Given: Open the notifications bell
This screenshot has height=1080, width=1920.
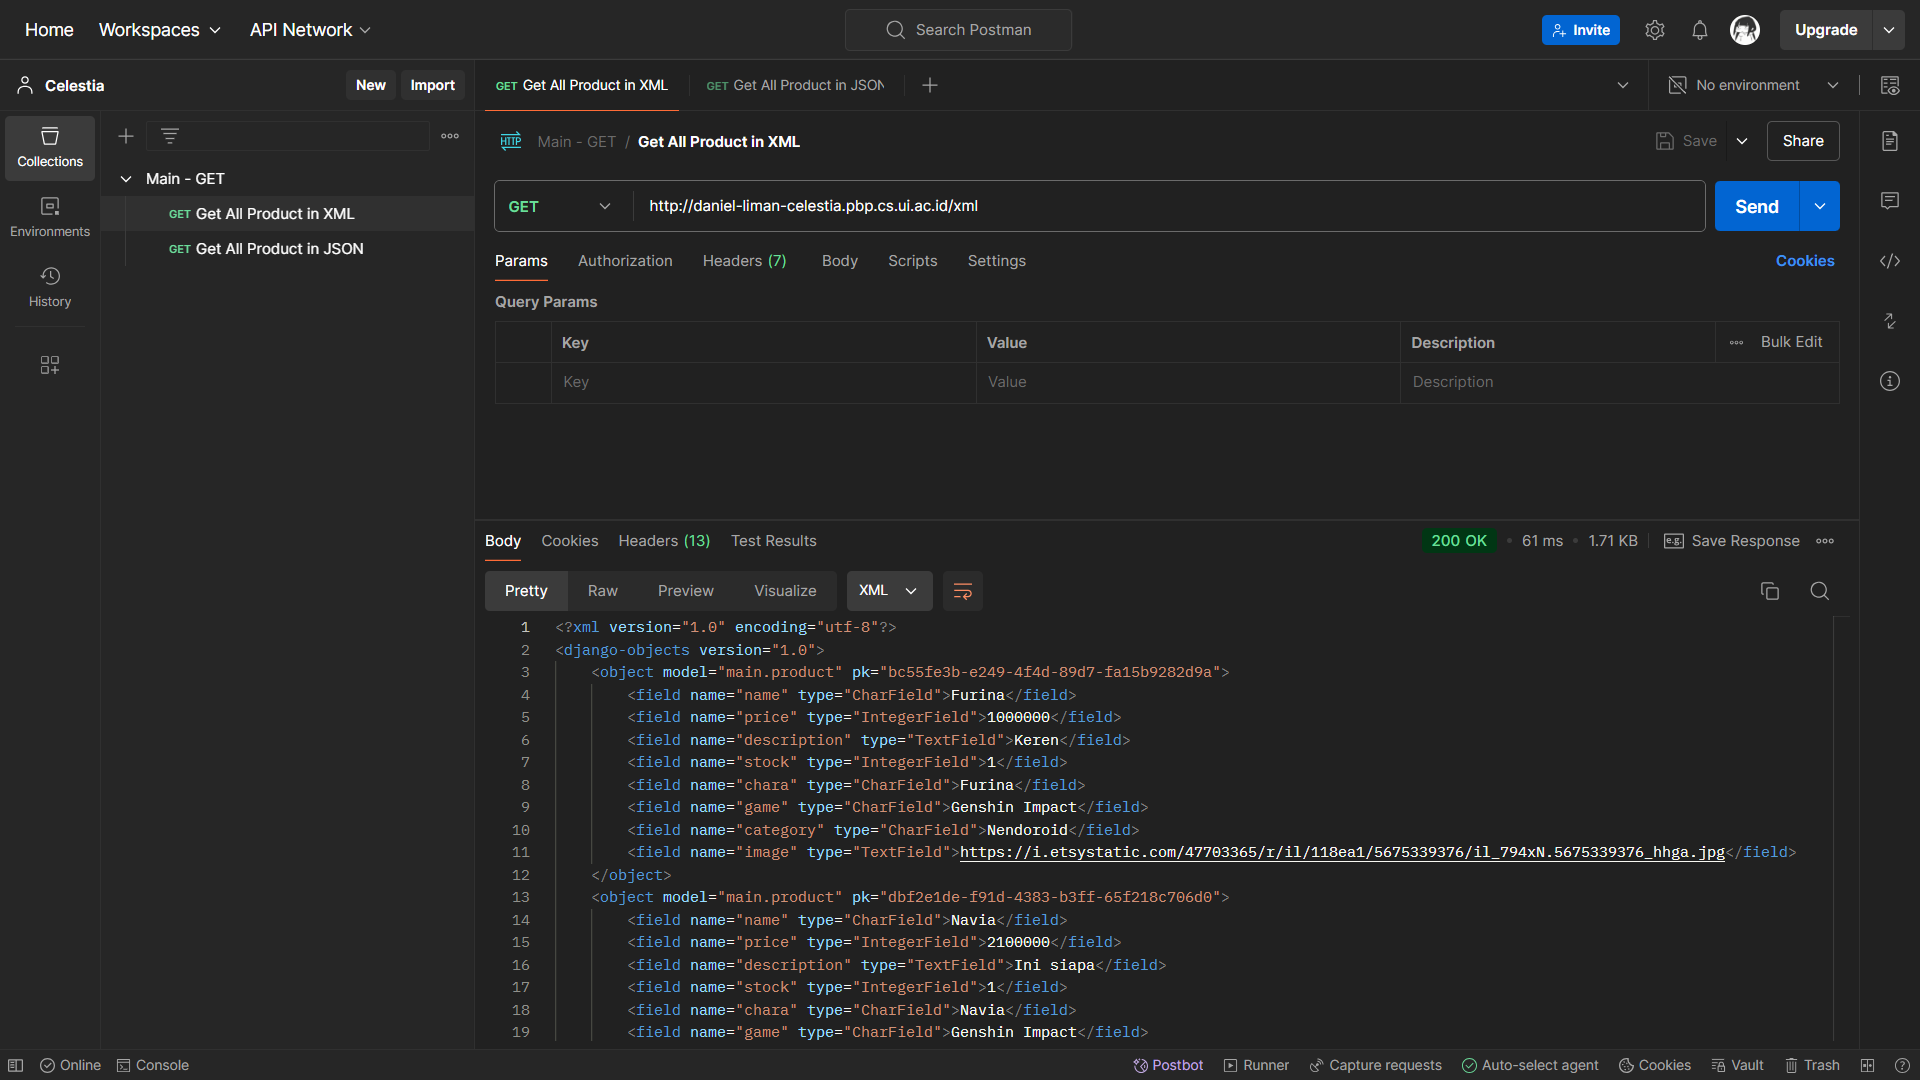Looking at the screenshot, I should (1699, 30).
